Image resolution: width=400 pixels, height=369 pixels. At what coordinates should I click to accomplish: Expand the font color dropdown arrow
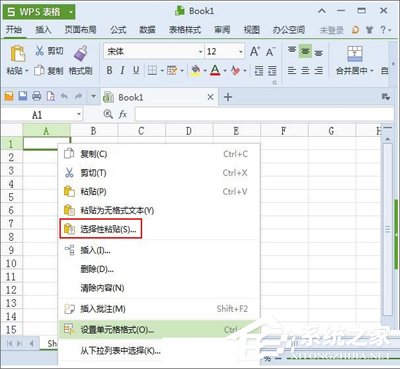click(x=225, y=71)
